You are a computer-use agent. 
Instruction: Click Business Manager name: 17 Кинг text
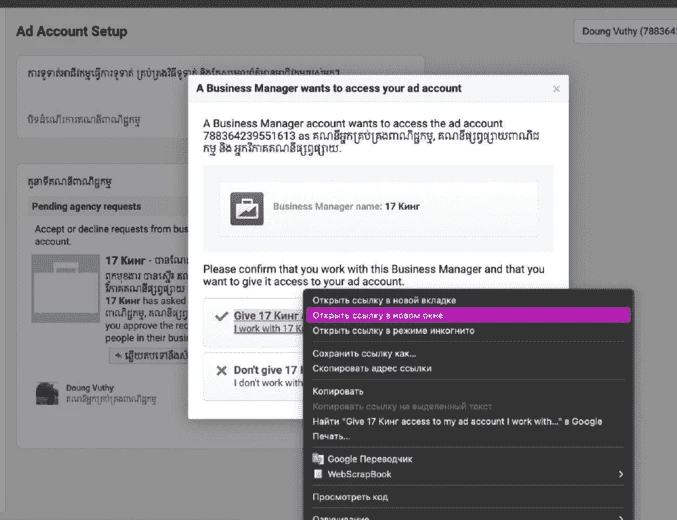click(x=346, y=206)
